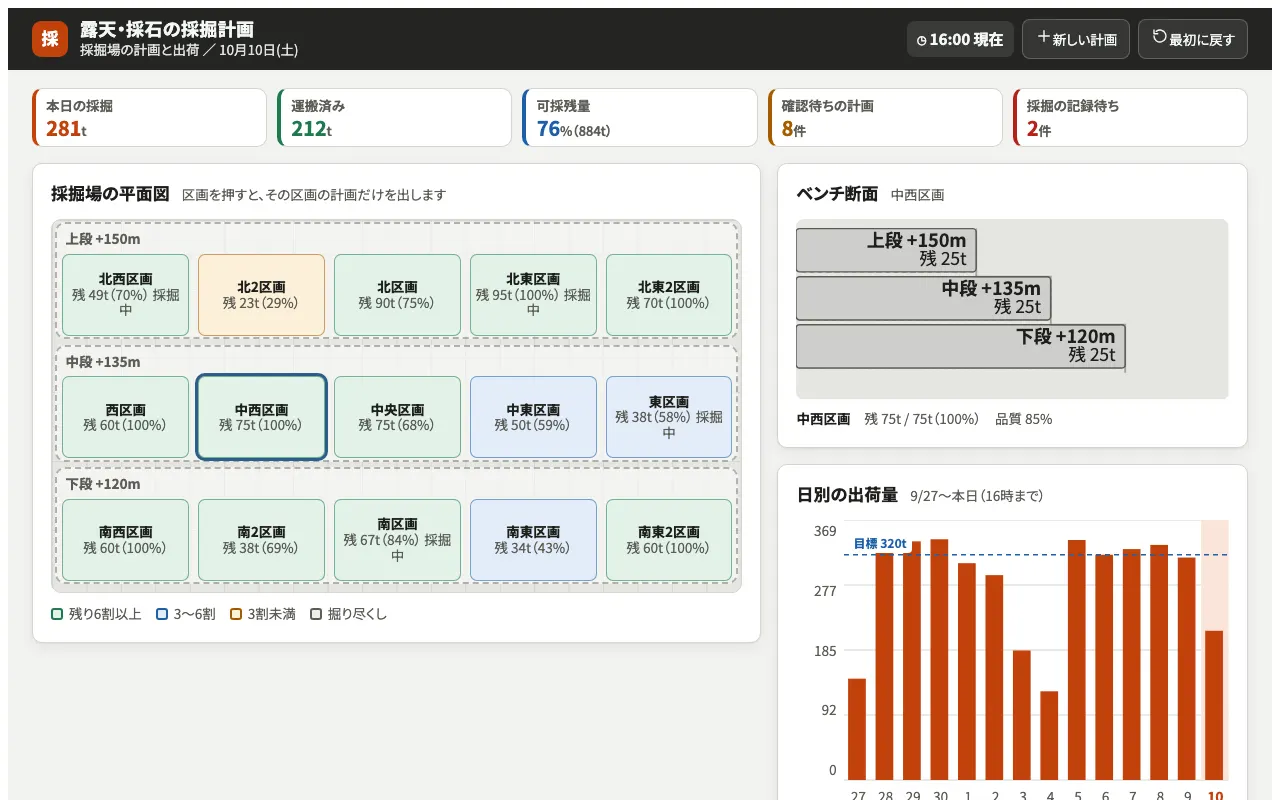The height and width of the screenshot is (800, 1280).
Task: Select the 上段 +150m bar in bench section
Action: click(x=886, y=250)
